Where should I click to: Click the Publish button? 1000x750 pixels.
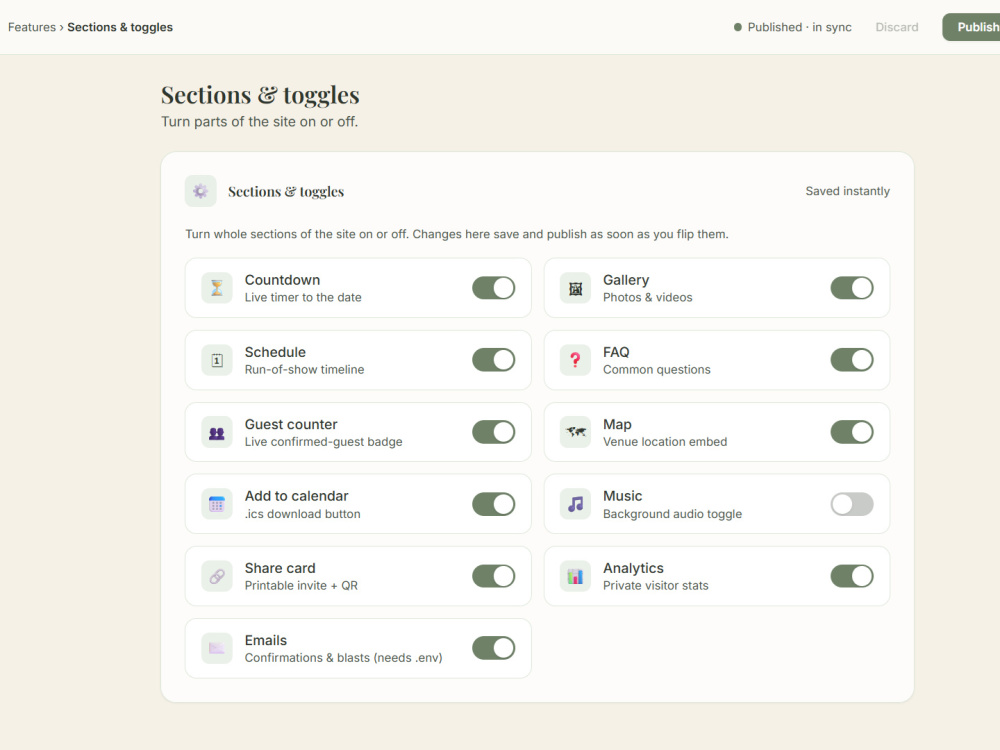971,27
